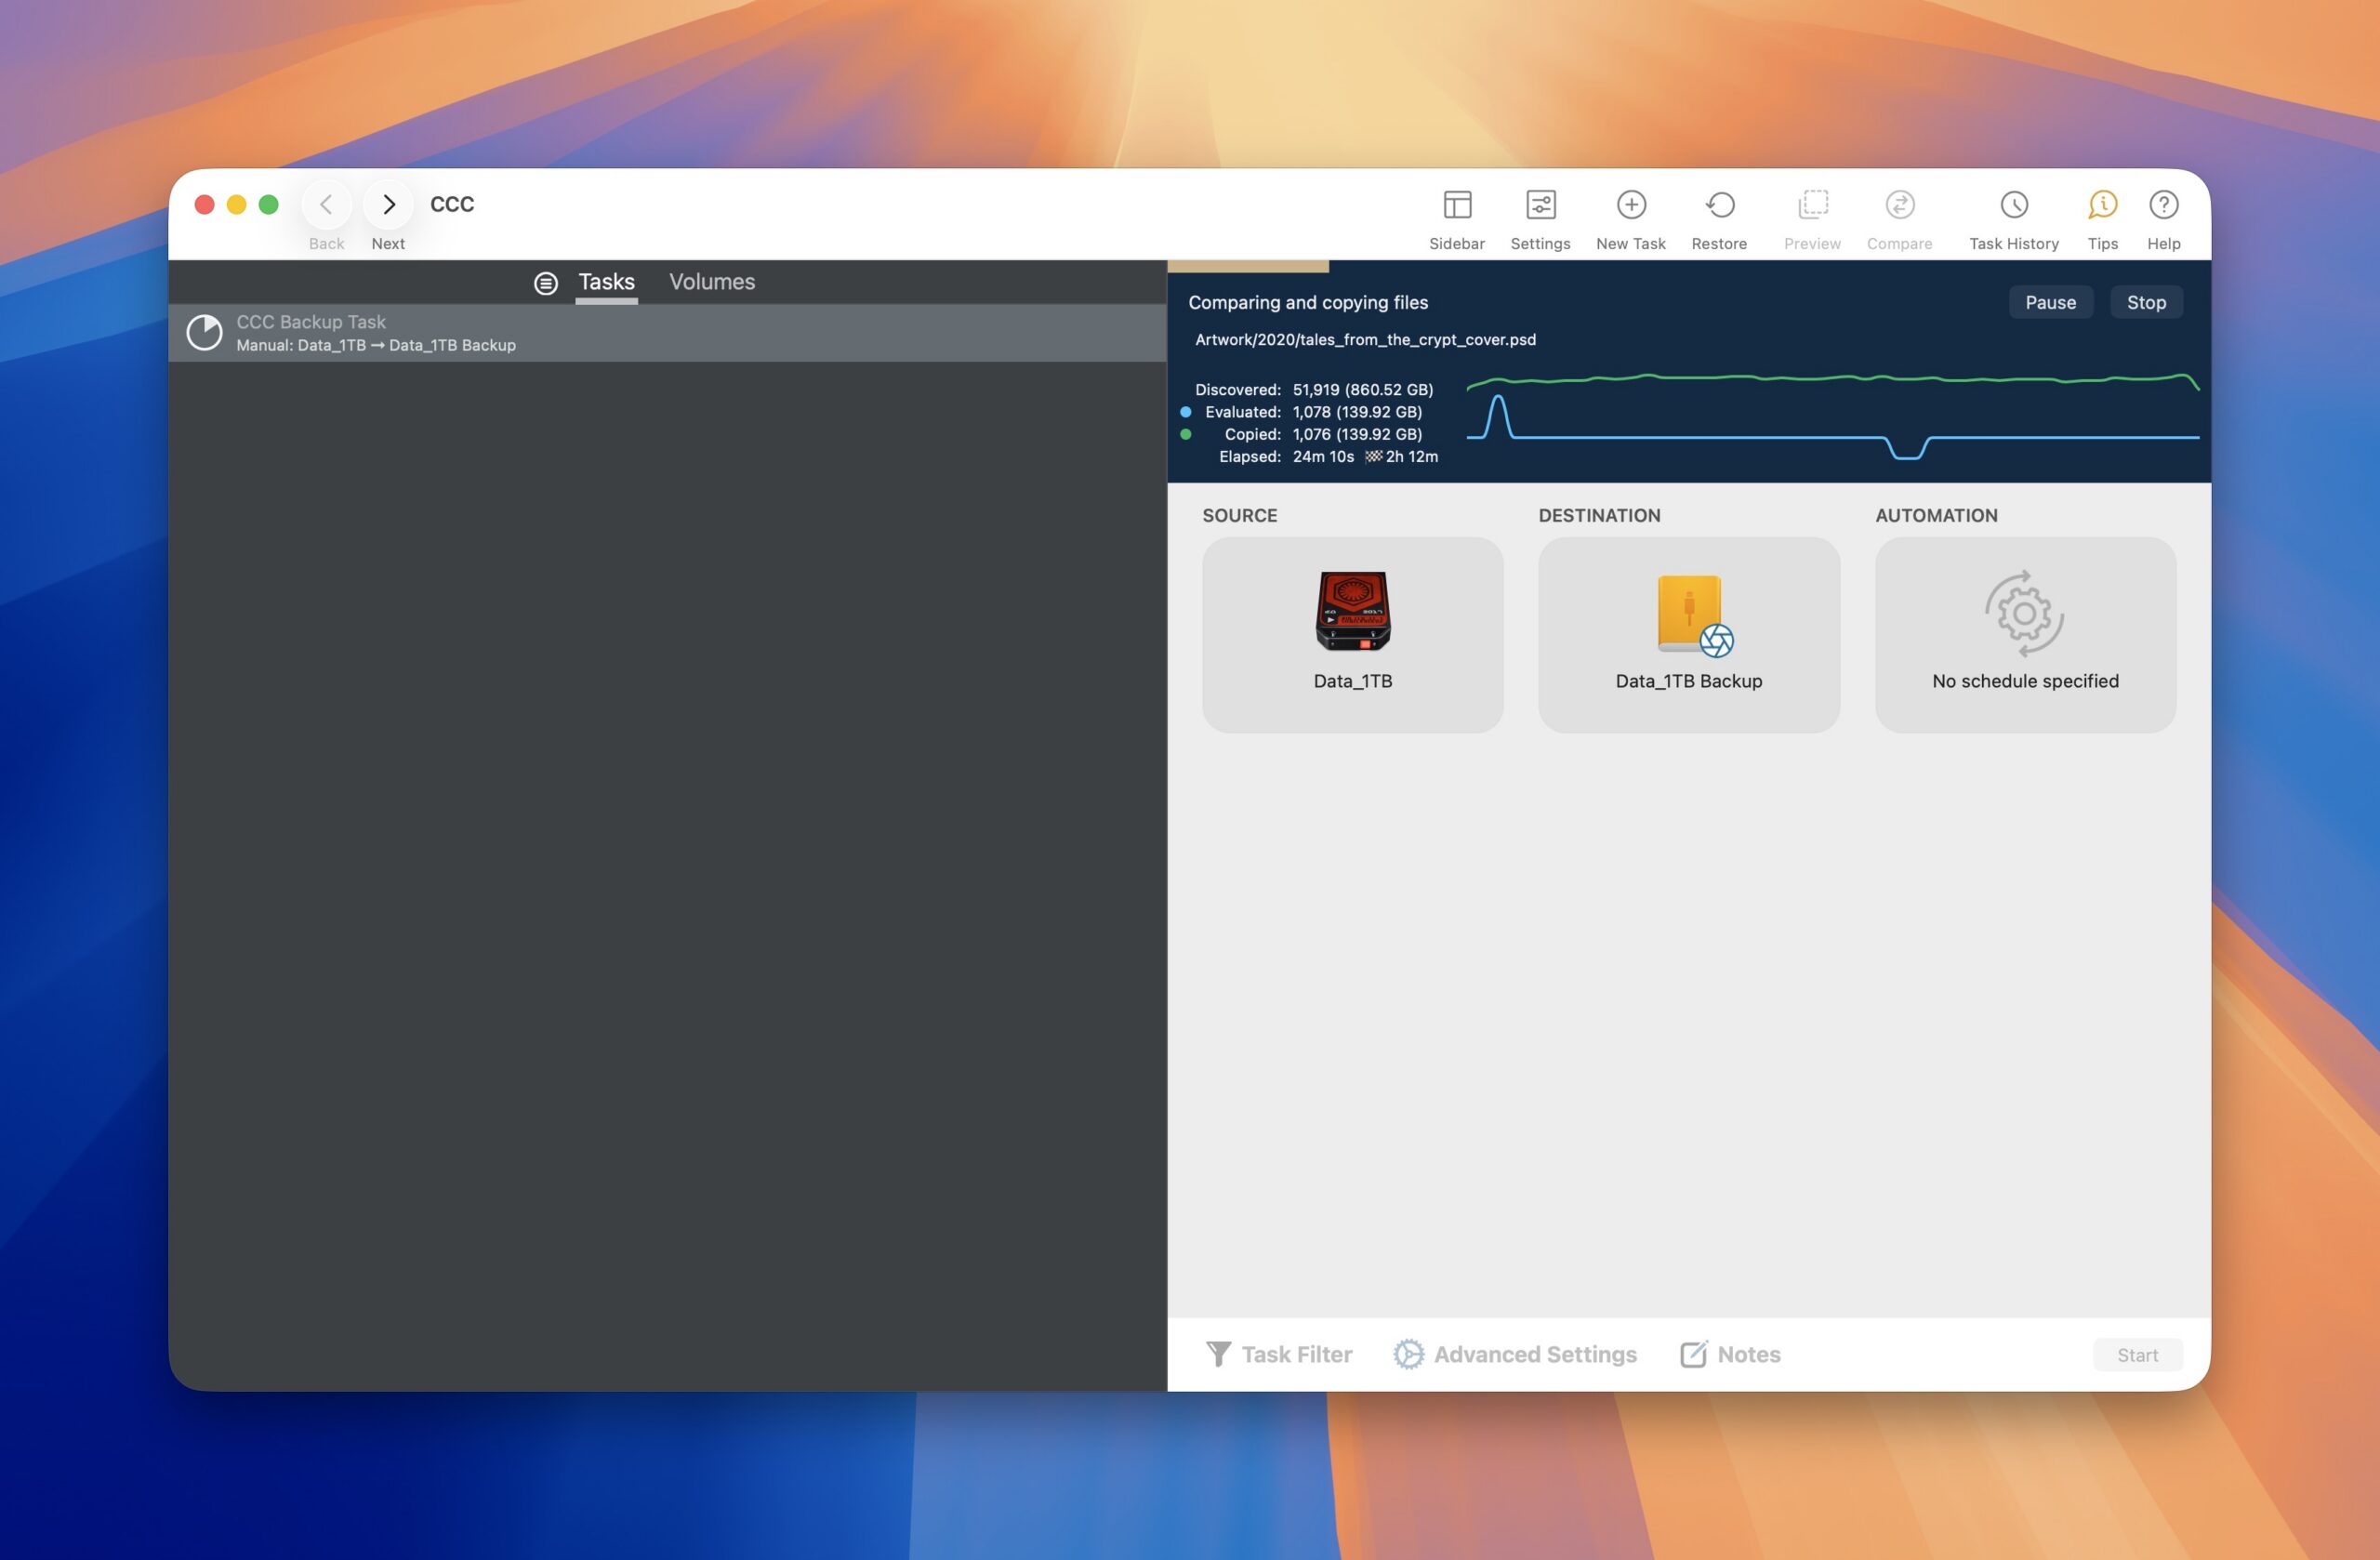Minimize the CCC window

tap(236, 205)
